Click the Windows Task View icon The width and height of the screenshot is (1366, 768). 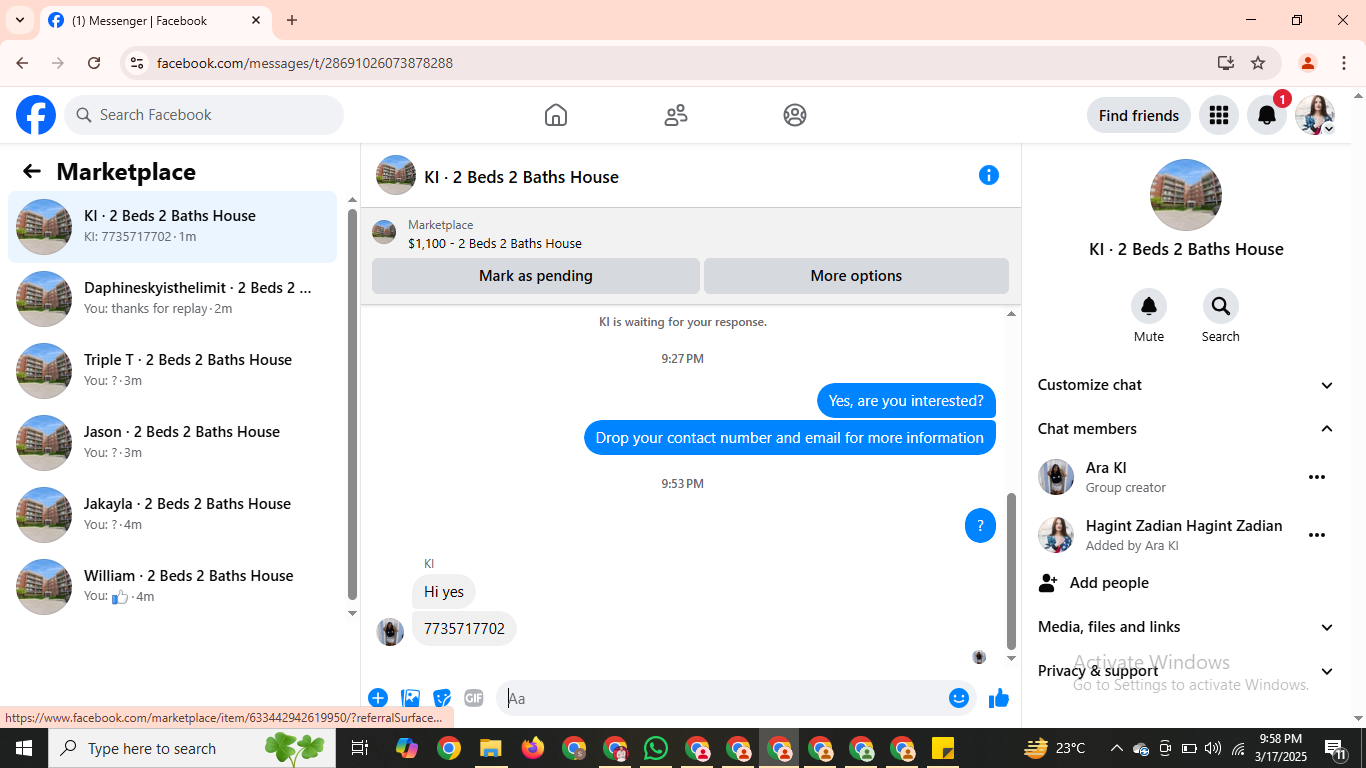pyautogui.click(x=360, y=748)
